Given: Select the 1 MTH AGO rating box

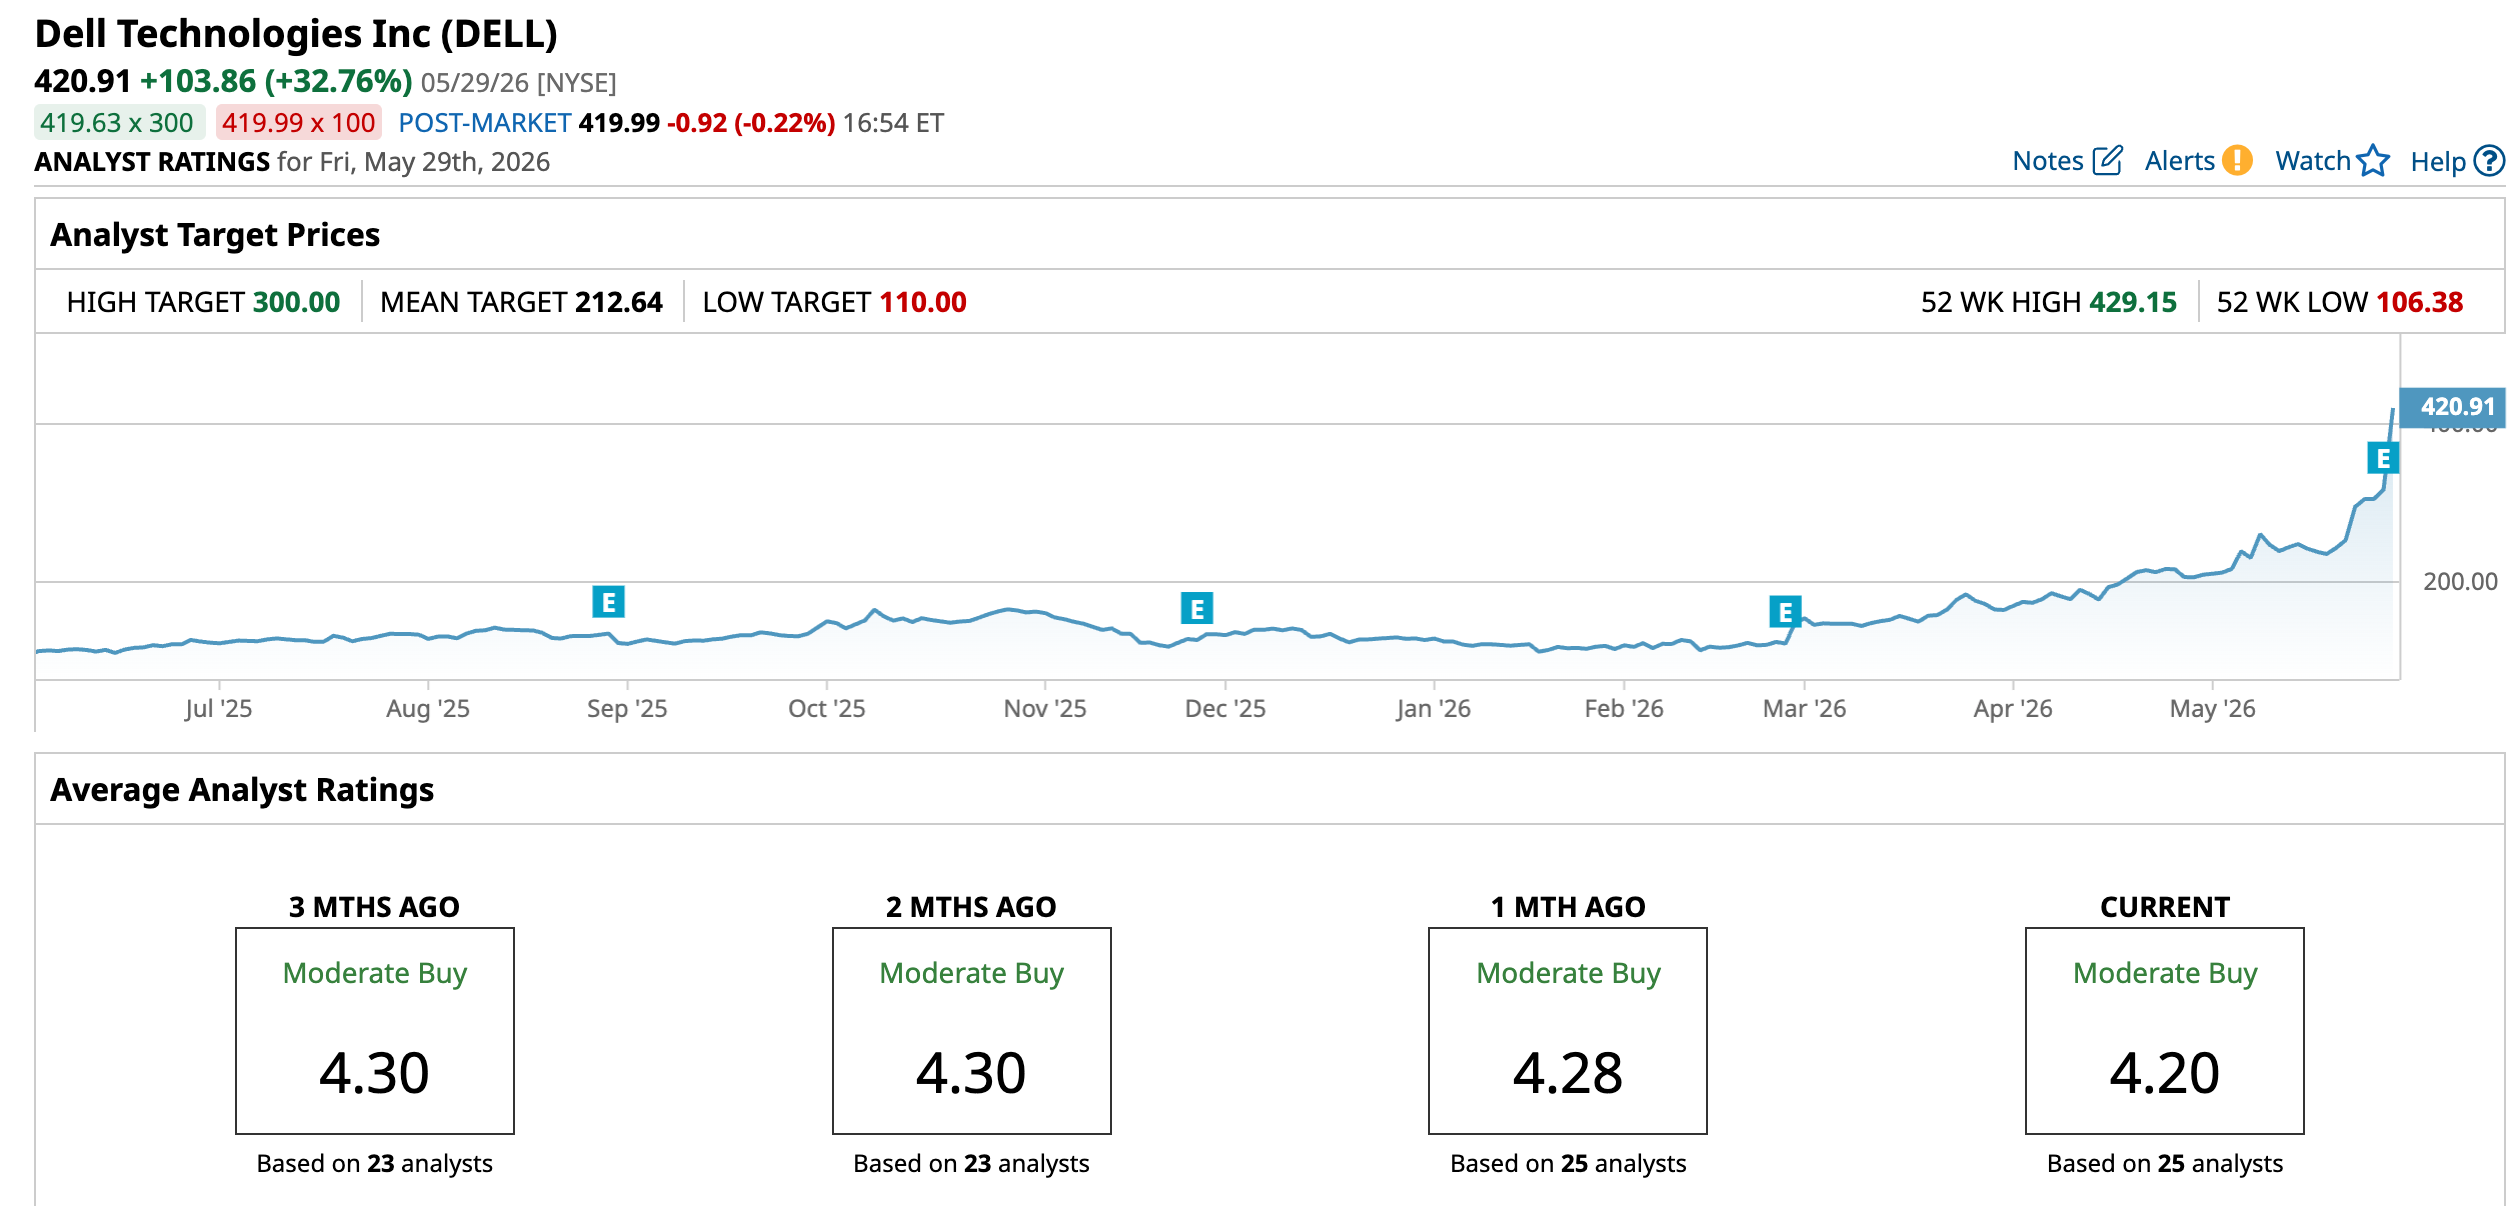Looking at the screenshot, I should pos(1568,1031).
